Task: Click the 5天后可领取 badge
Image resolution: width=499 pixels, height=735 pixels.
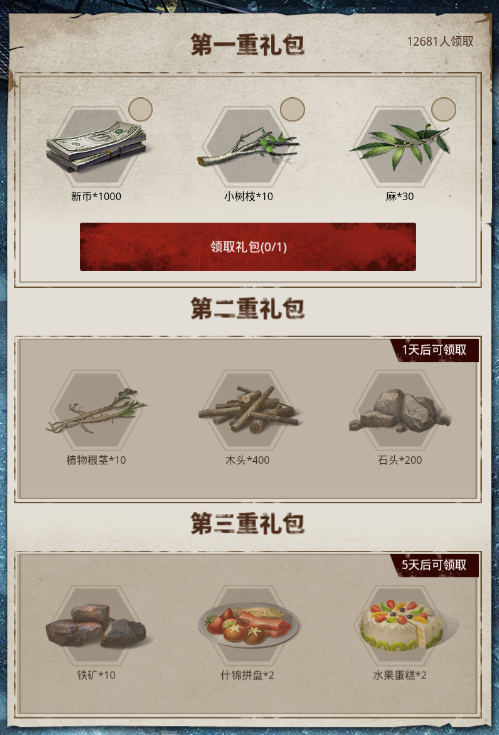Action: 434,565
